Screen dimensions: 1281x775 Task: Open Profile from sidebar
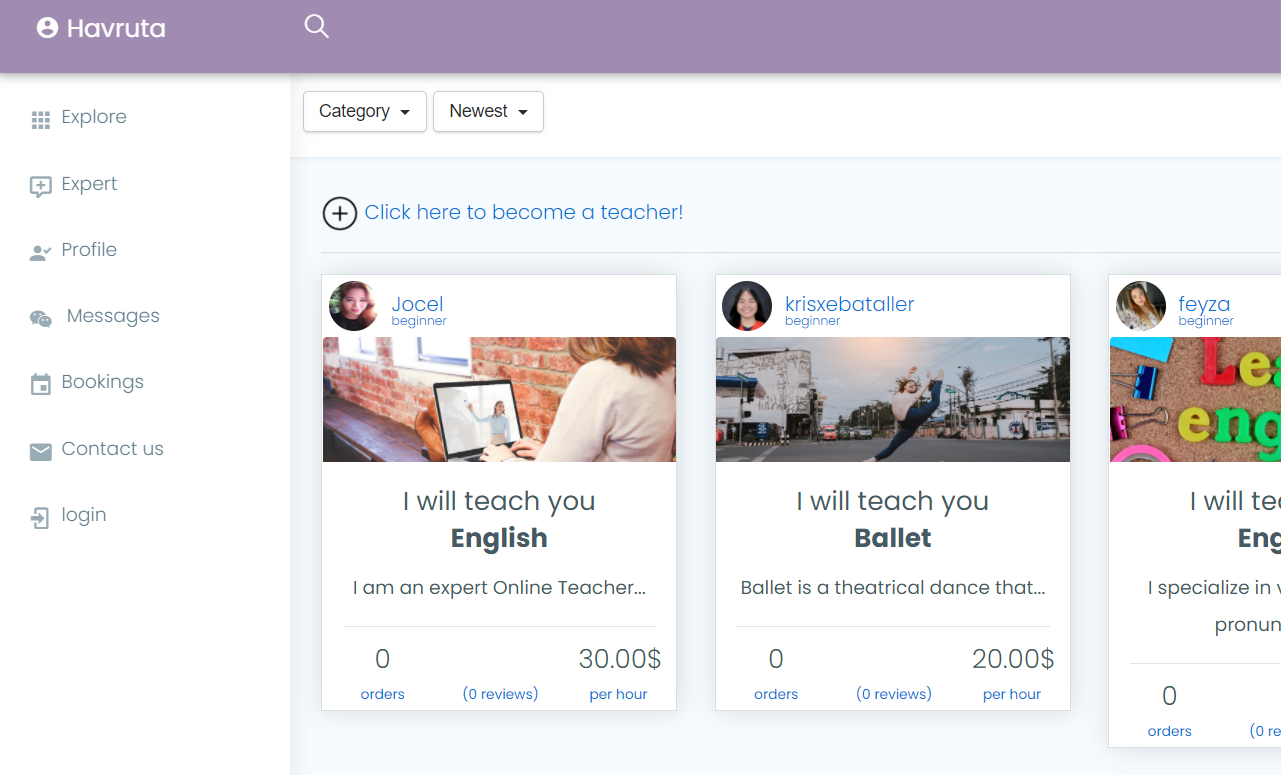pyautogui.click(x=89, y=250)
